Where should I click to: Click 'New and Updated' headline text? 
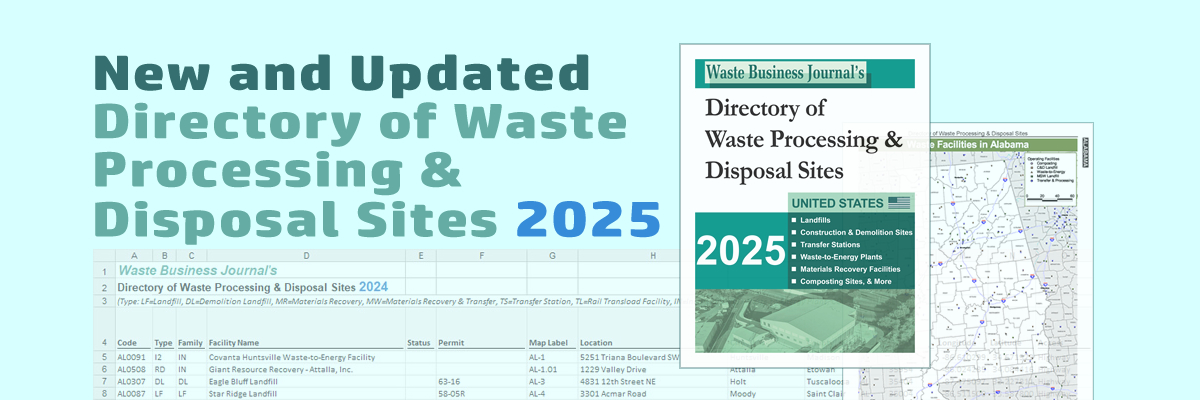point(342,74)
